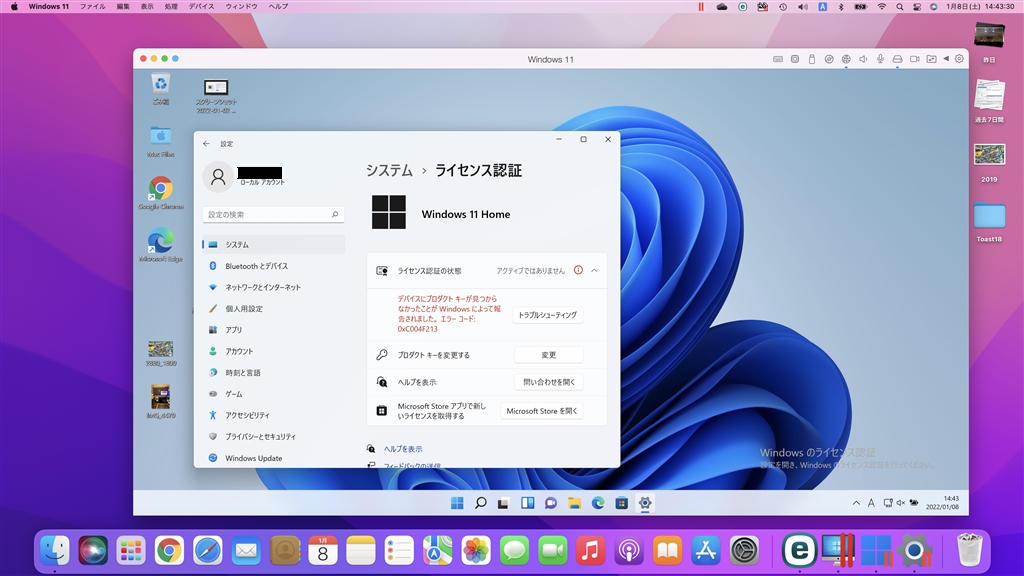The image size is (1024, 576).
Task: Select アカウント in the Settings sidebar
Action: tap(273, 351)
